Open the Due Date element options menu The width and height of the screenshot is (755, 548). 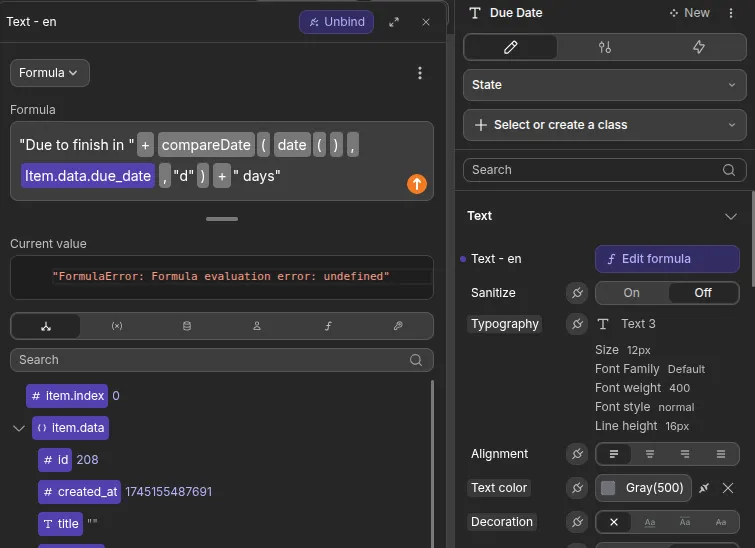coord(731,13)
